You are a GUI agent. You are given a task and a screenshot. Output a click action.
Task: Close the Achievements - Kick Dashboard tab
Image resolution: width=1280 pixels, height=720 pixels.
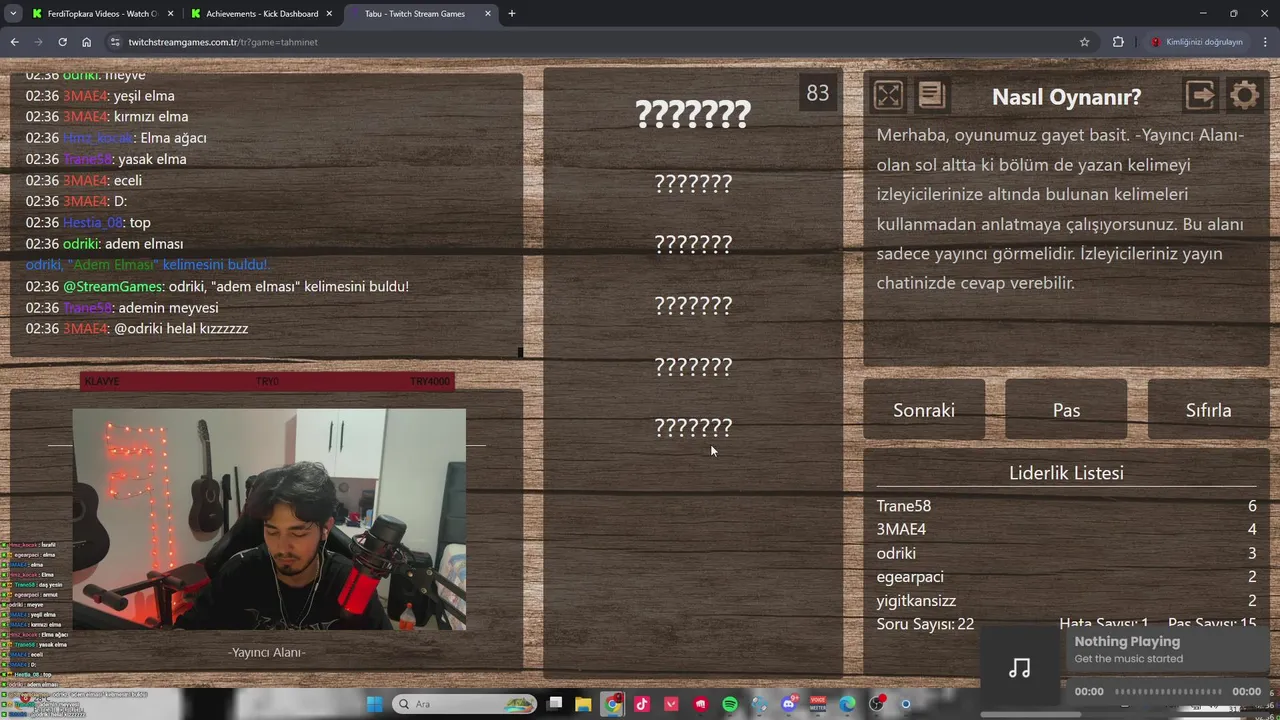click(x=329, y=14)
